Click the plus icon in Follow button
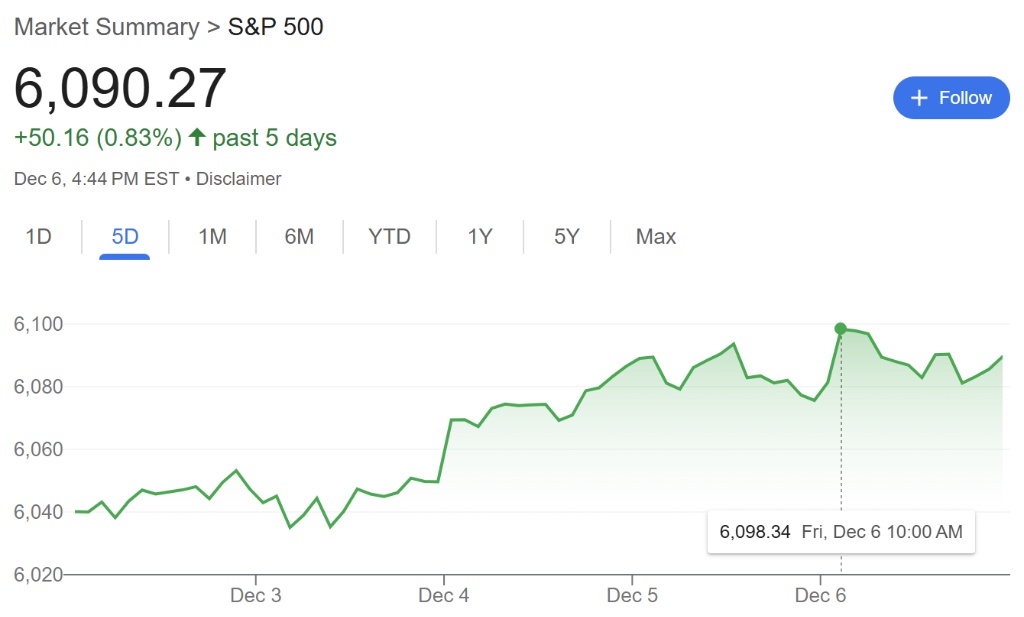Viewport: 1024px width, 617px height. [919, 98]
